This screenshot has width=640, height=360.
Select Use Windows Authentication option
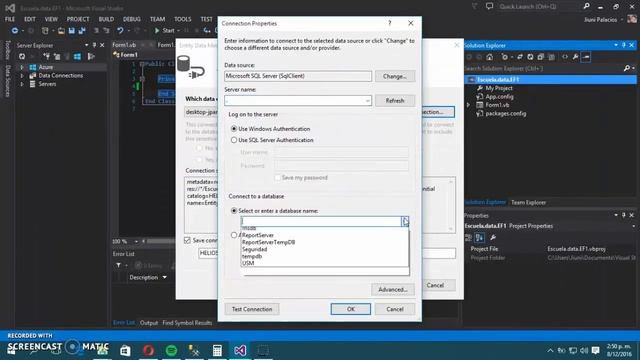click(x=234, y=129)
